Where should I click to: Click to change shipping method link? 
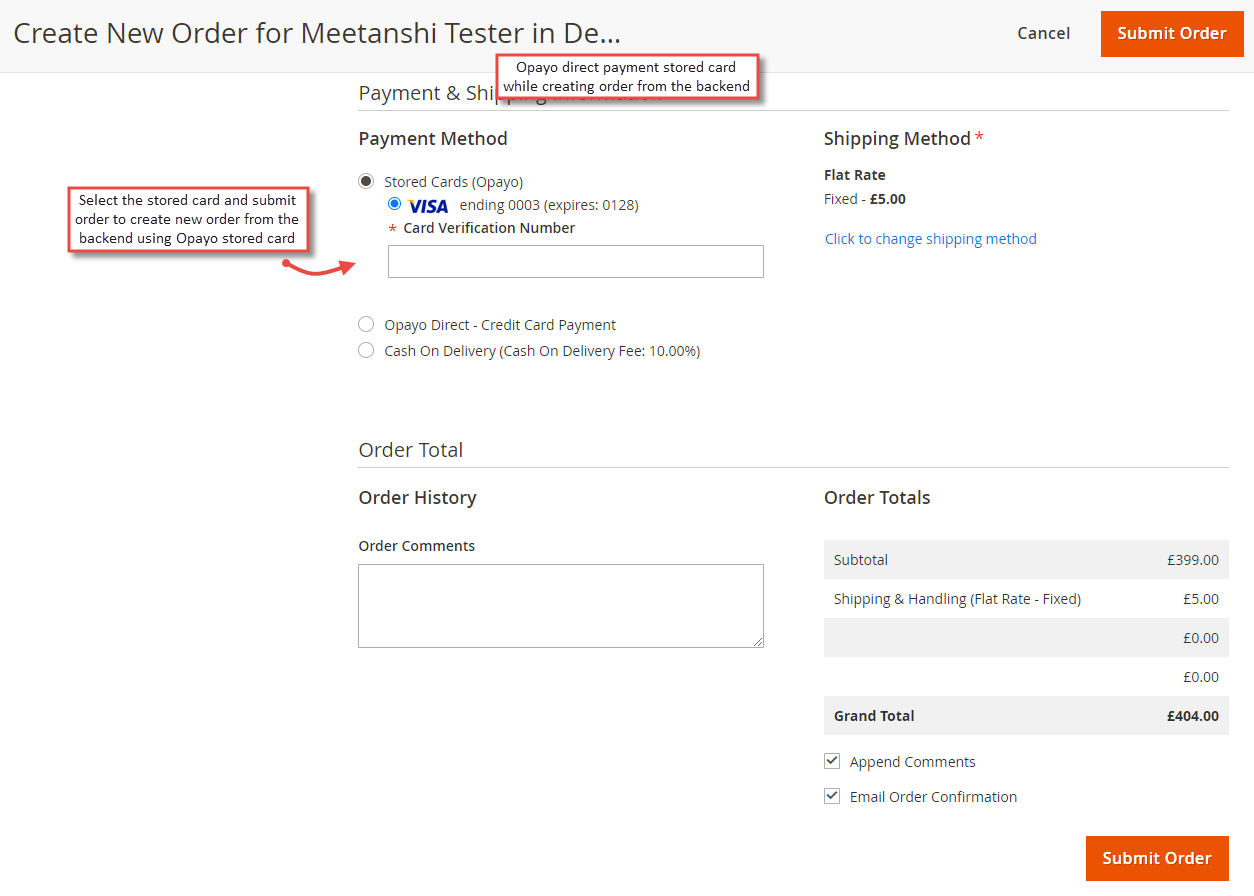[931, 239]
